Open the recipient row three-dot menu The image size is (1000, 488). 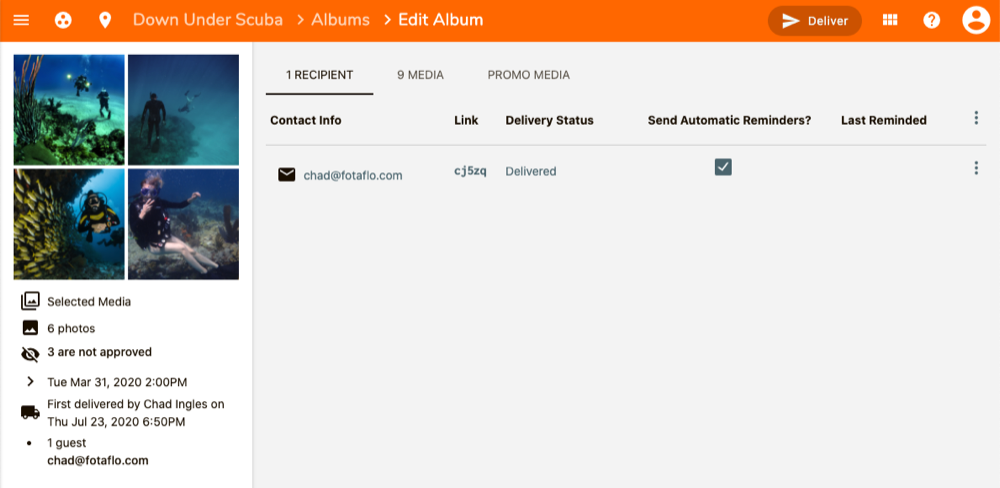pos(976,168)
